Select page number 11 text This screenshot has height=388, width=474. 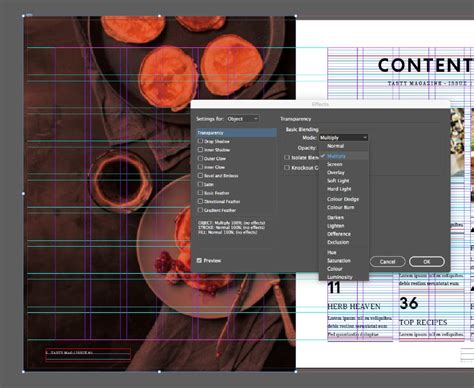coord(334,288)
